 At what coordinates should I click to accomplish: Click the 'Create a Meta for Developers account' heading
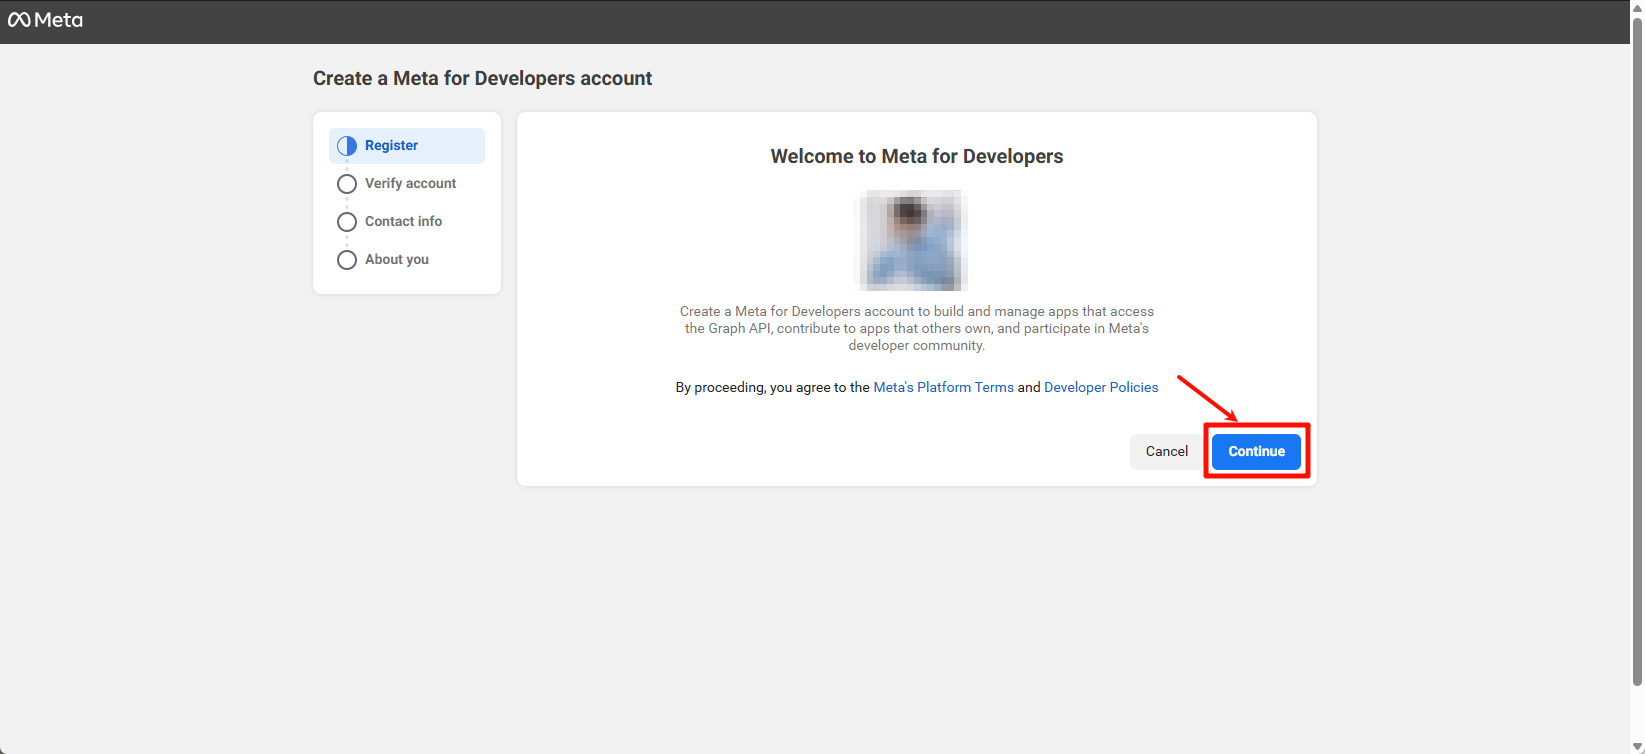tap(482, 79)
